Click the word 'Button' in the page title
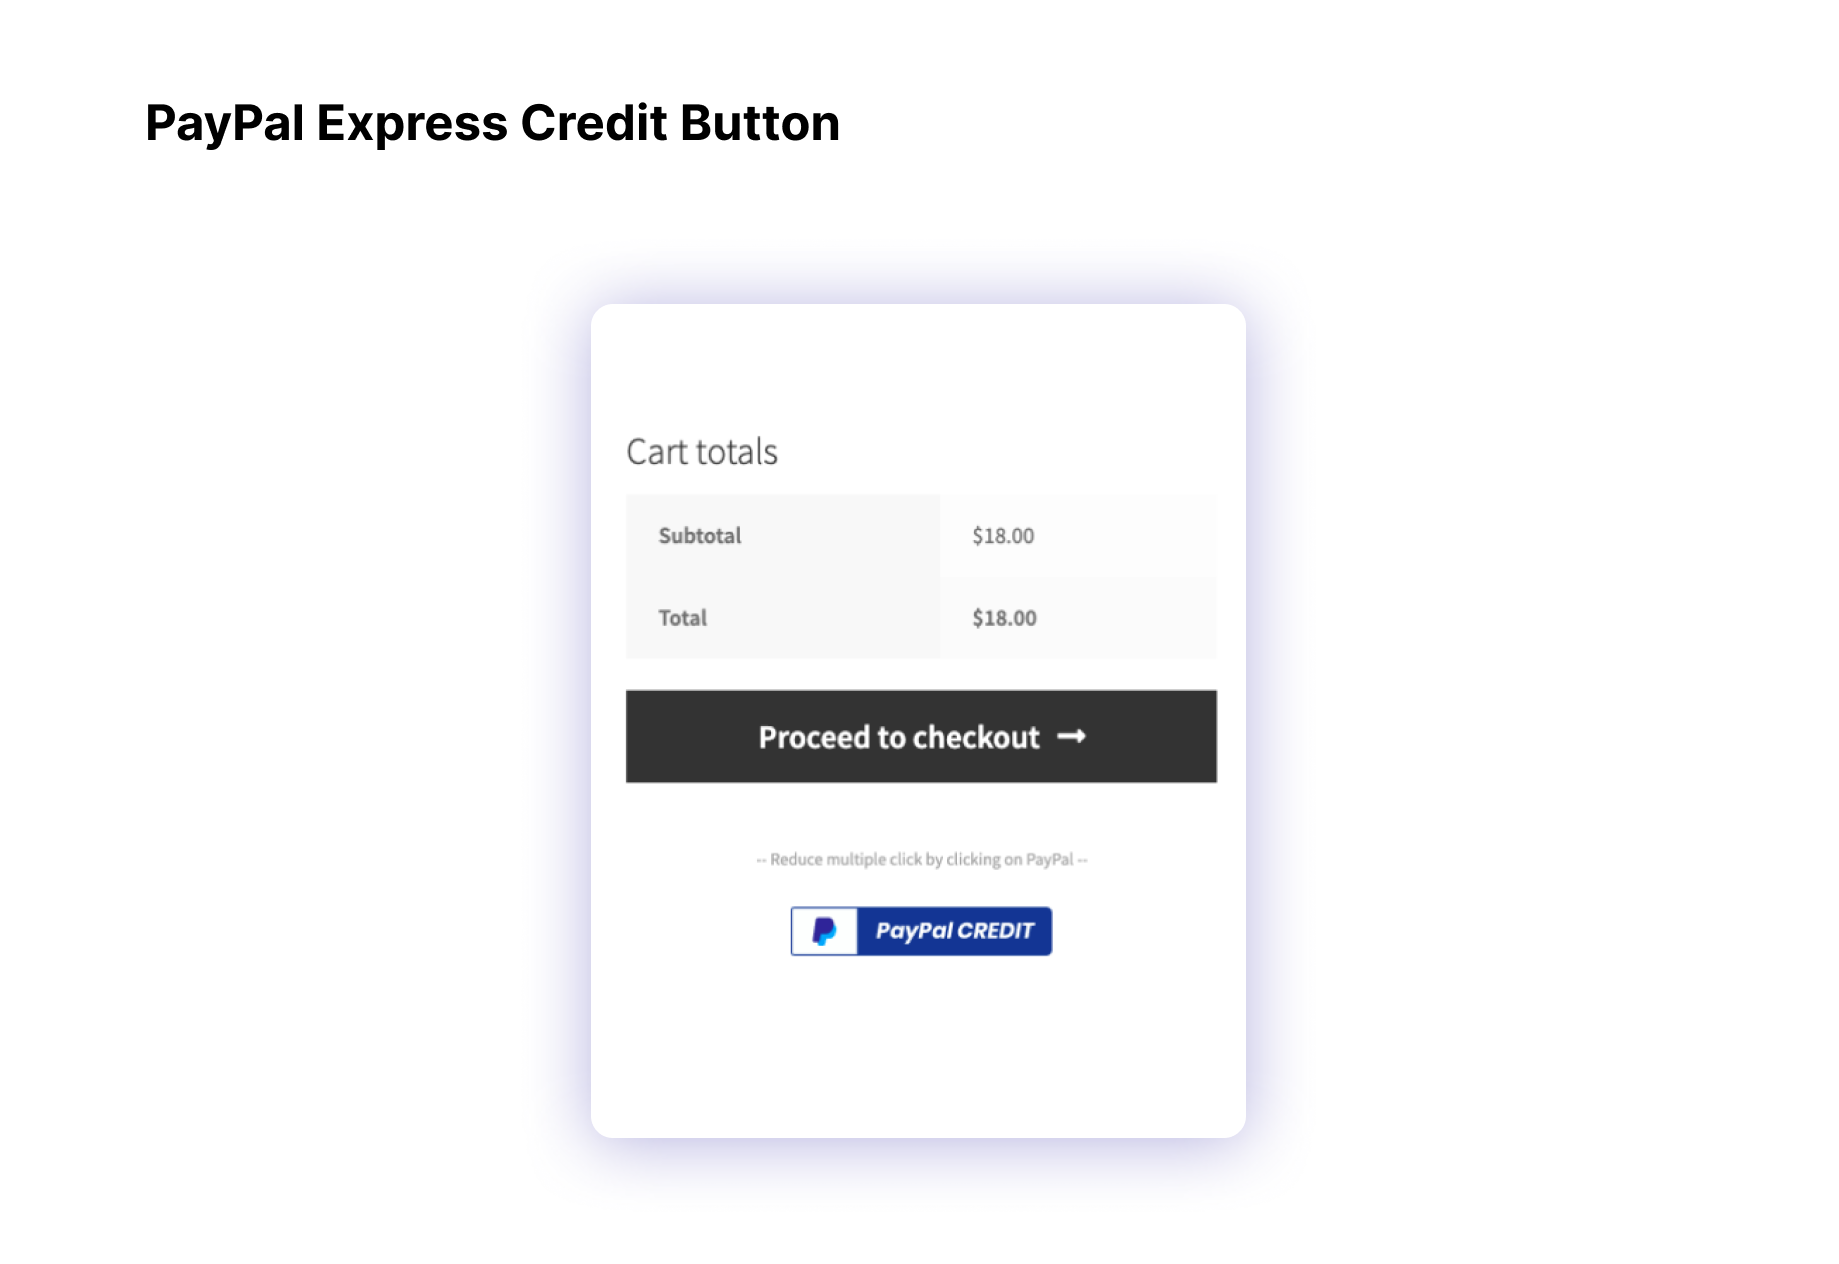The height and width of the screenshot is (1264, 1839). [760, 123]
